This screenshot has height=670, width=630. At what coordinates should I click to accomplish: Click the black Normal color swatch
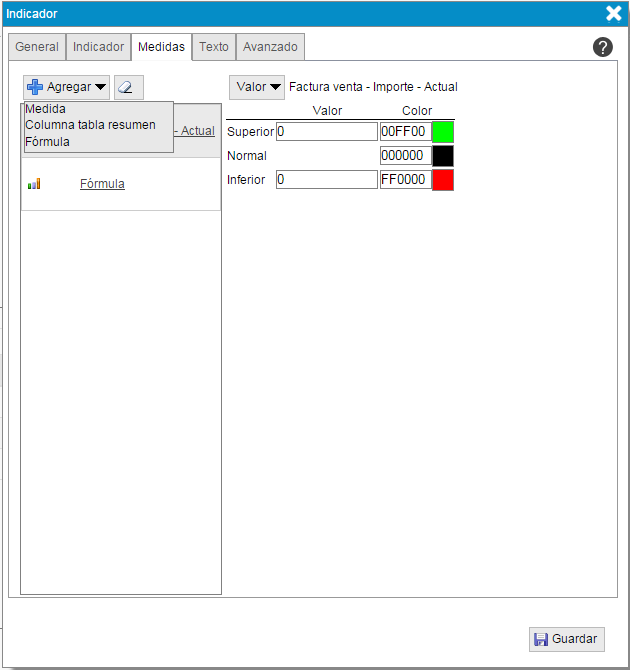(x=443, y=156)
